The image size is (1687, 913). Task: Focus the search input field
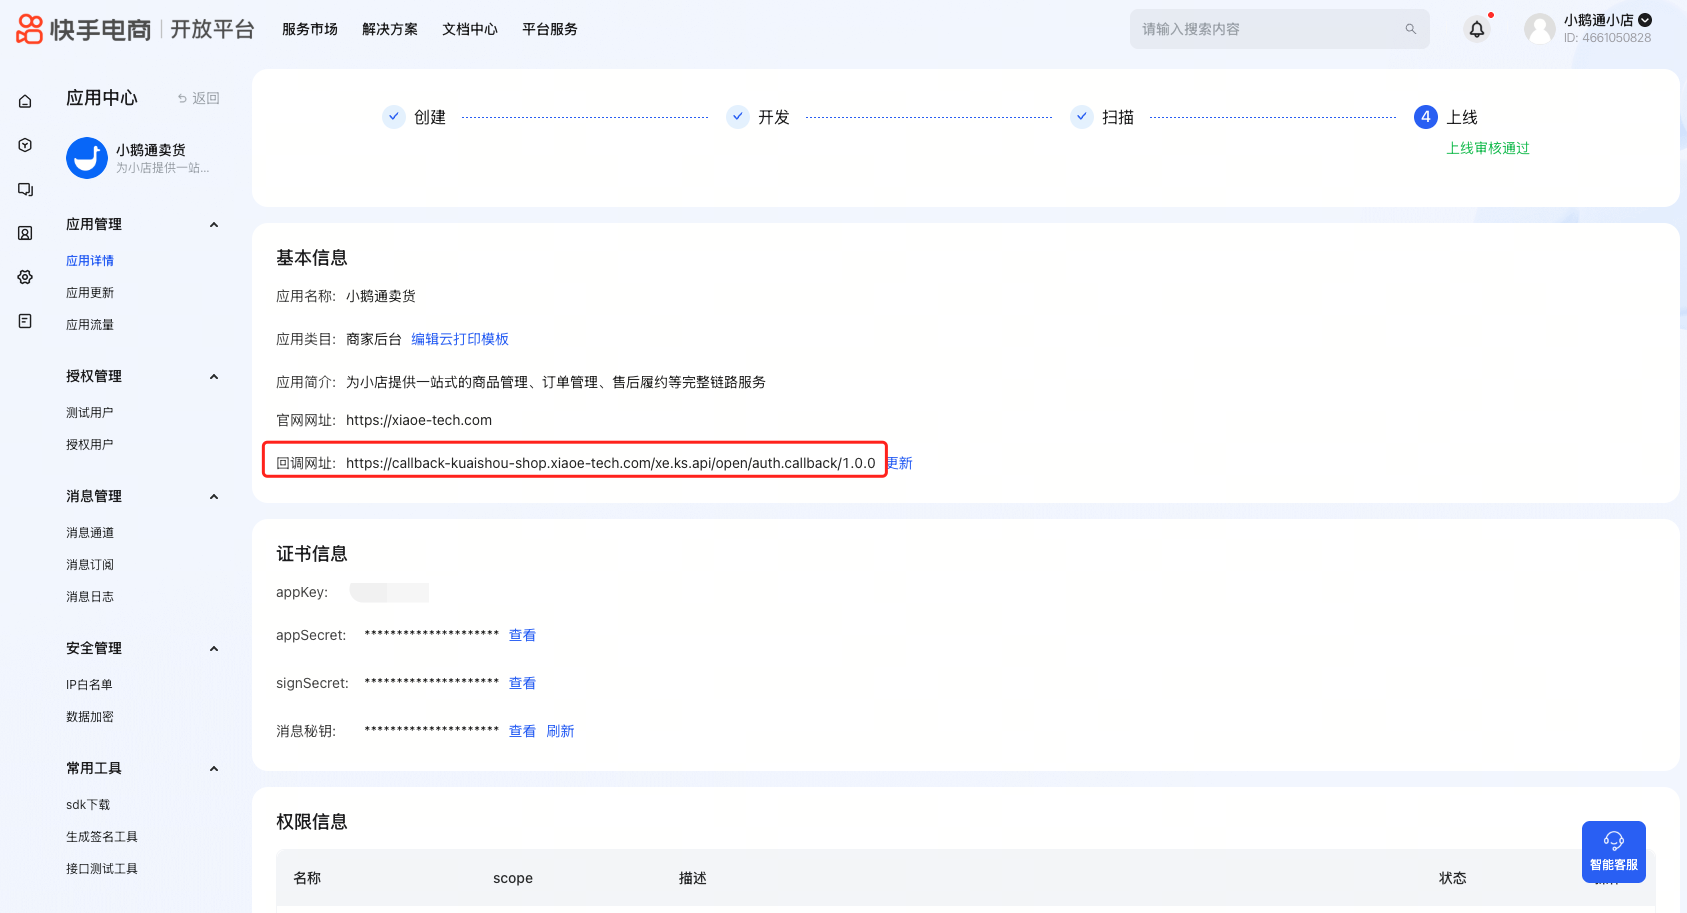click(x=1280, y=29)
